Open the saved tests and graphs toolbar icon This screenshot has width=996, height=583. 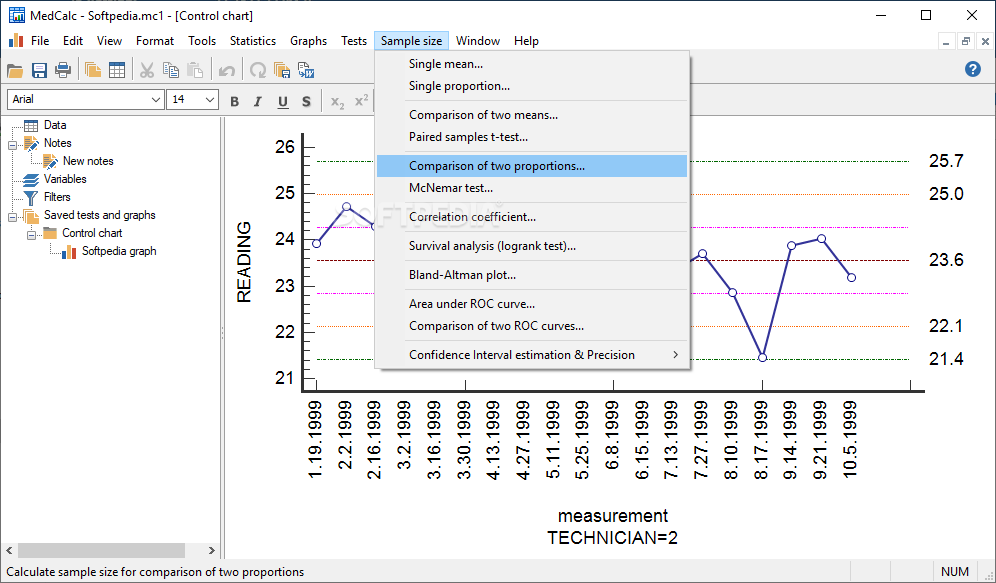tap(93, 70)
